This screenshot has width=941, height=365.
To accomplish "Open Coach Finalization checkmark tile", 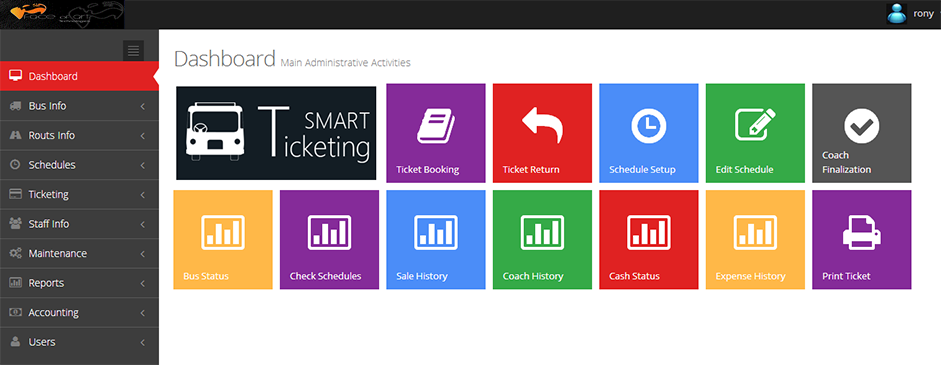I will pyautogui.click(x=862, y=133).
